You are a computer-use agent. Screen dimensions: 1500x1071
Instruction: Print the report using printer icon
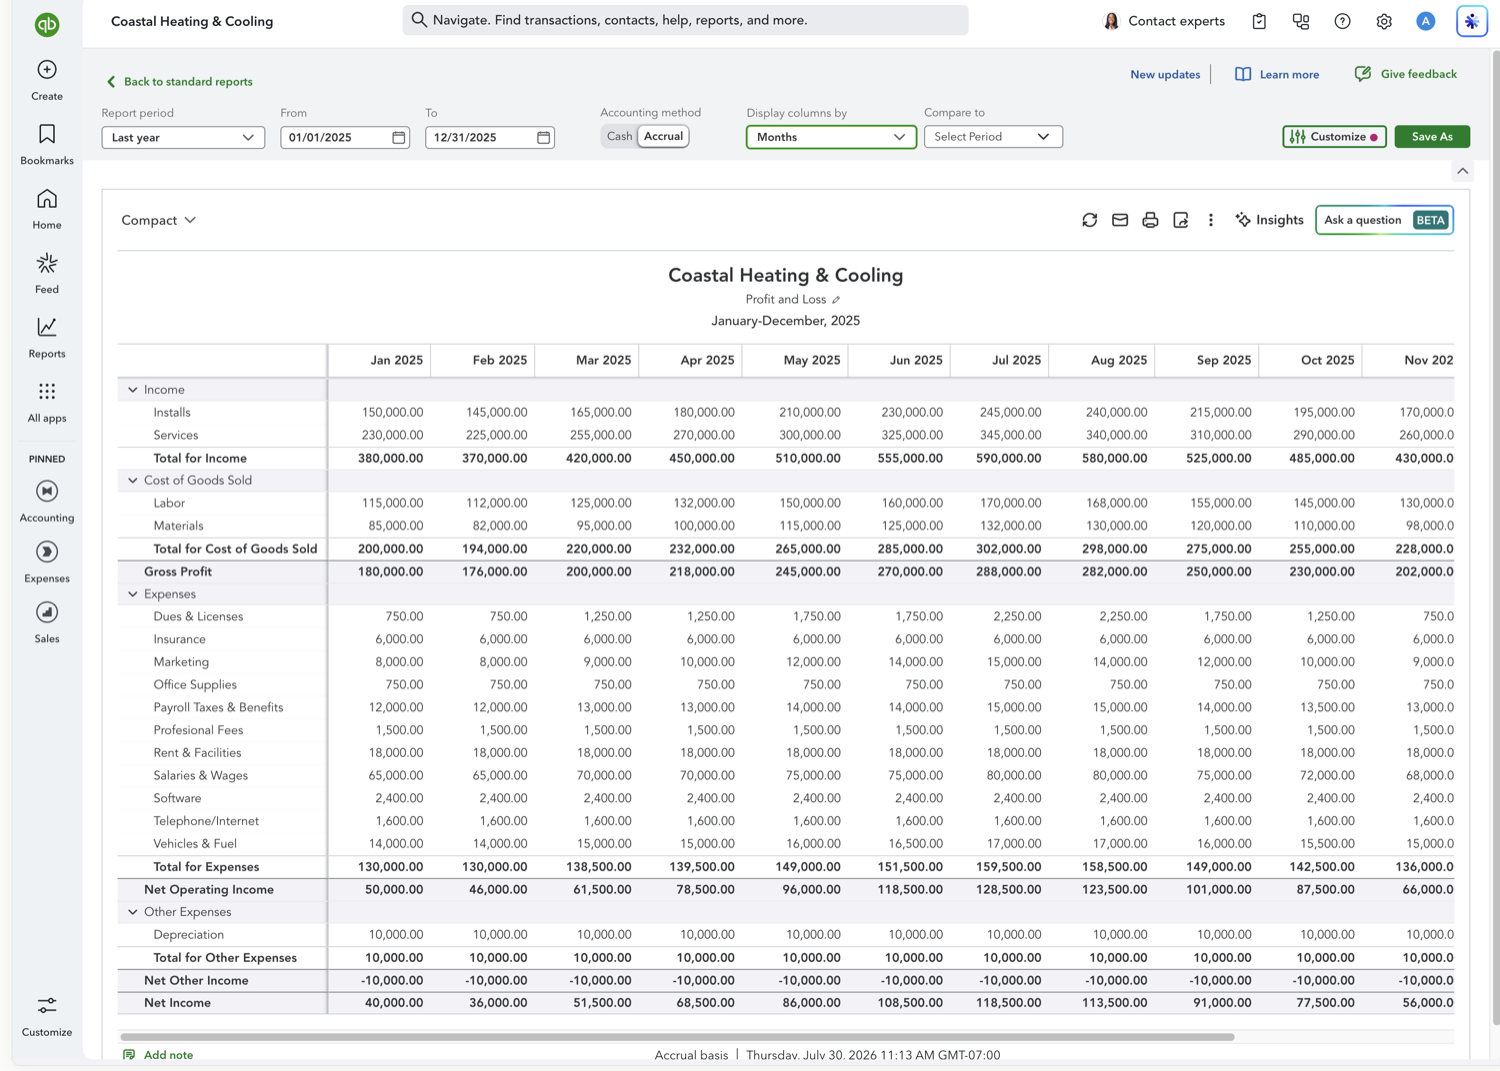pos(1150,220)
